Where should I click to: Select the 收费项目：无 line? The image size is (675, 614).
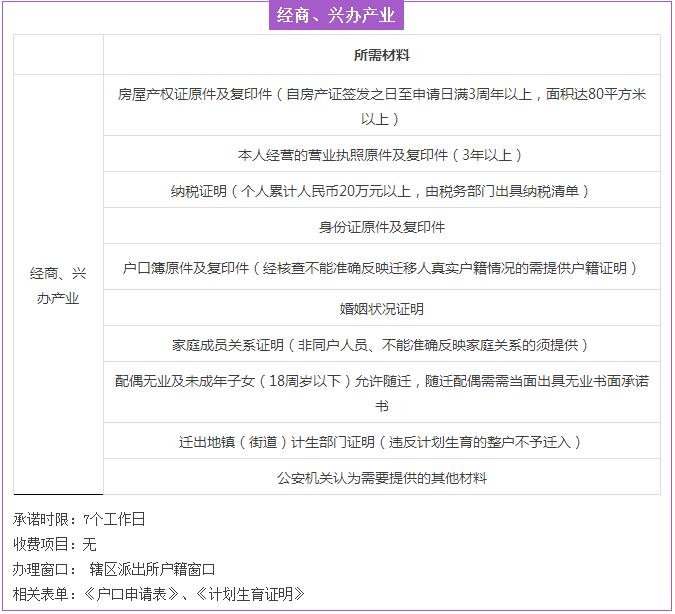[x=55, y=544]
